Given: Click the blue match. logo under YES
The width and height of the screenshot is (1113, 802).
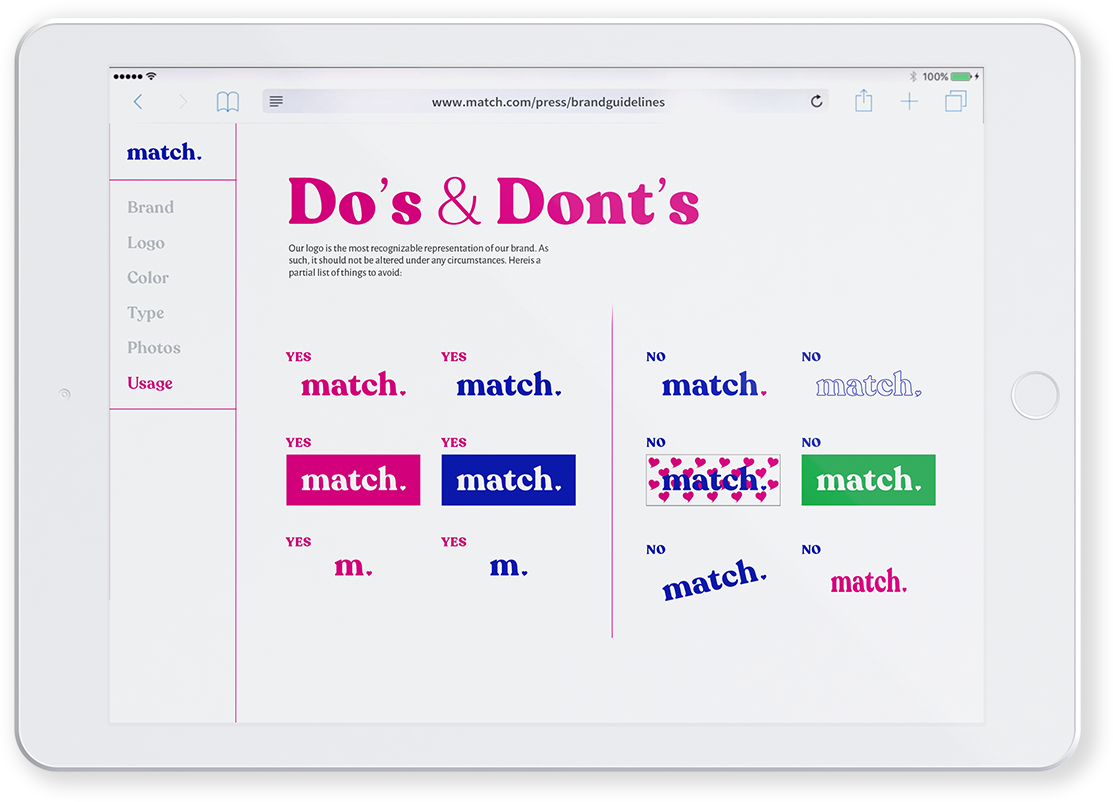Looking at the screenshot, I should pyautogui.click(x=508, y=385).
